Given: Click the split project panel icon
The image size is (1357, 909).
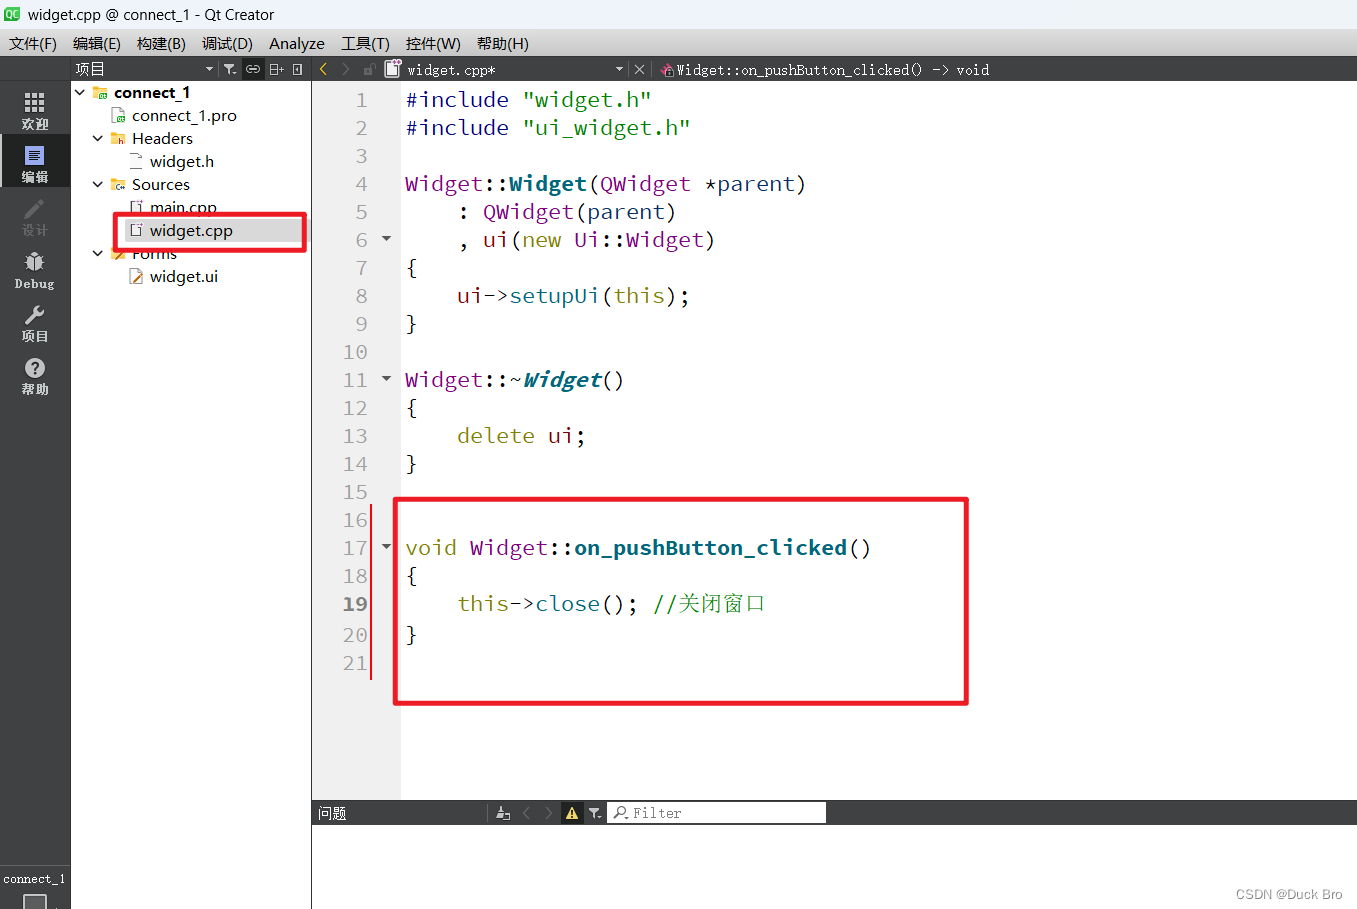Looking at the screenshot, I should (x=276, y=69).
